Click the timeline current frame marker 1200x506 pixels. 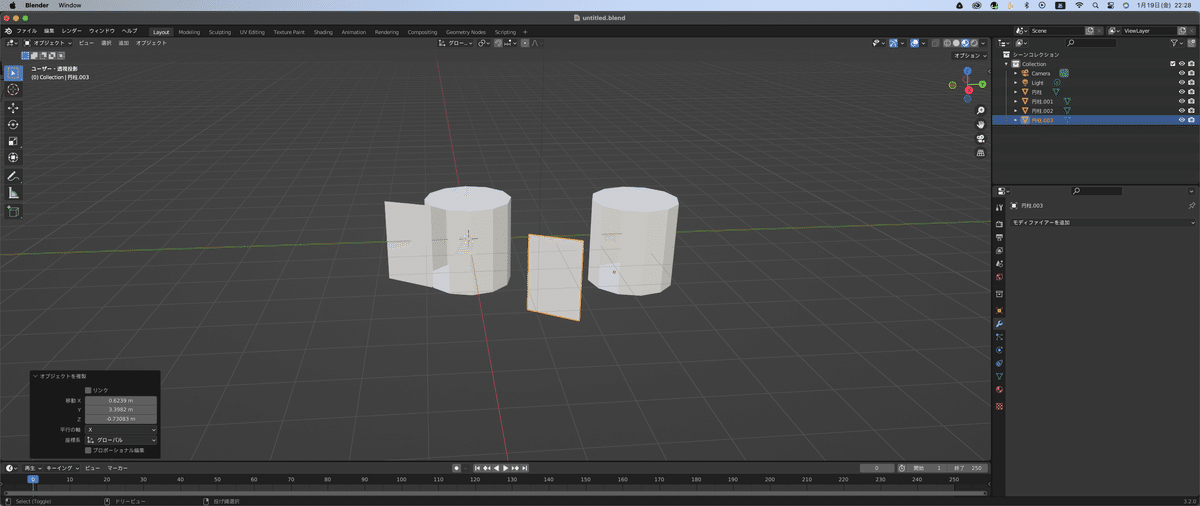pos(33,479)
